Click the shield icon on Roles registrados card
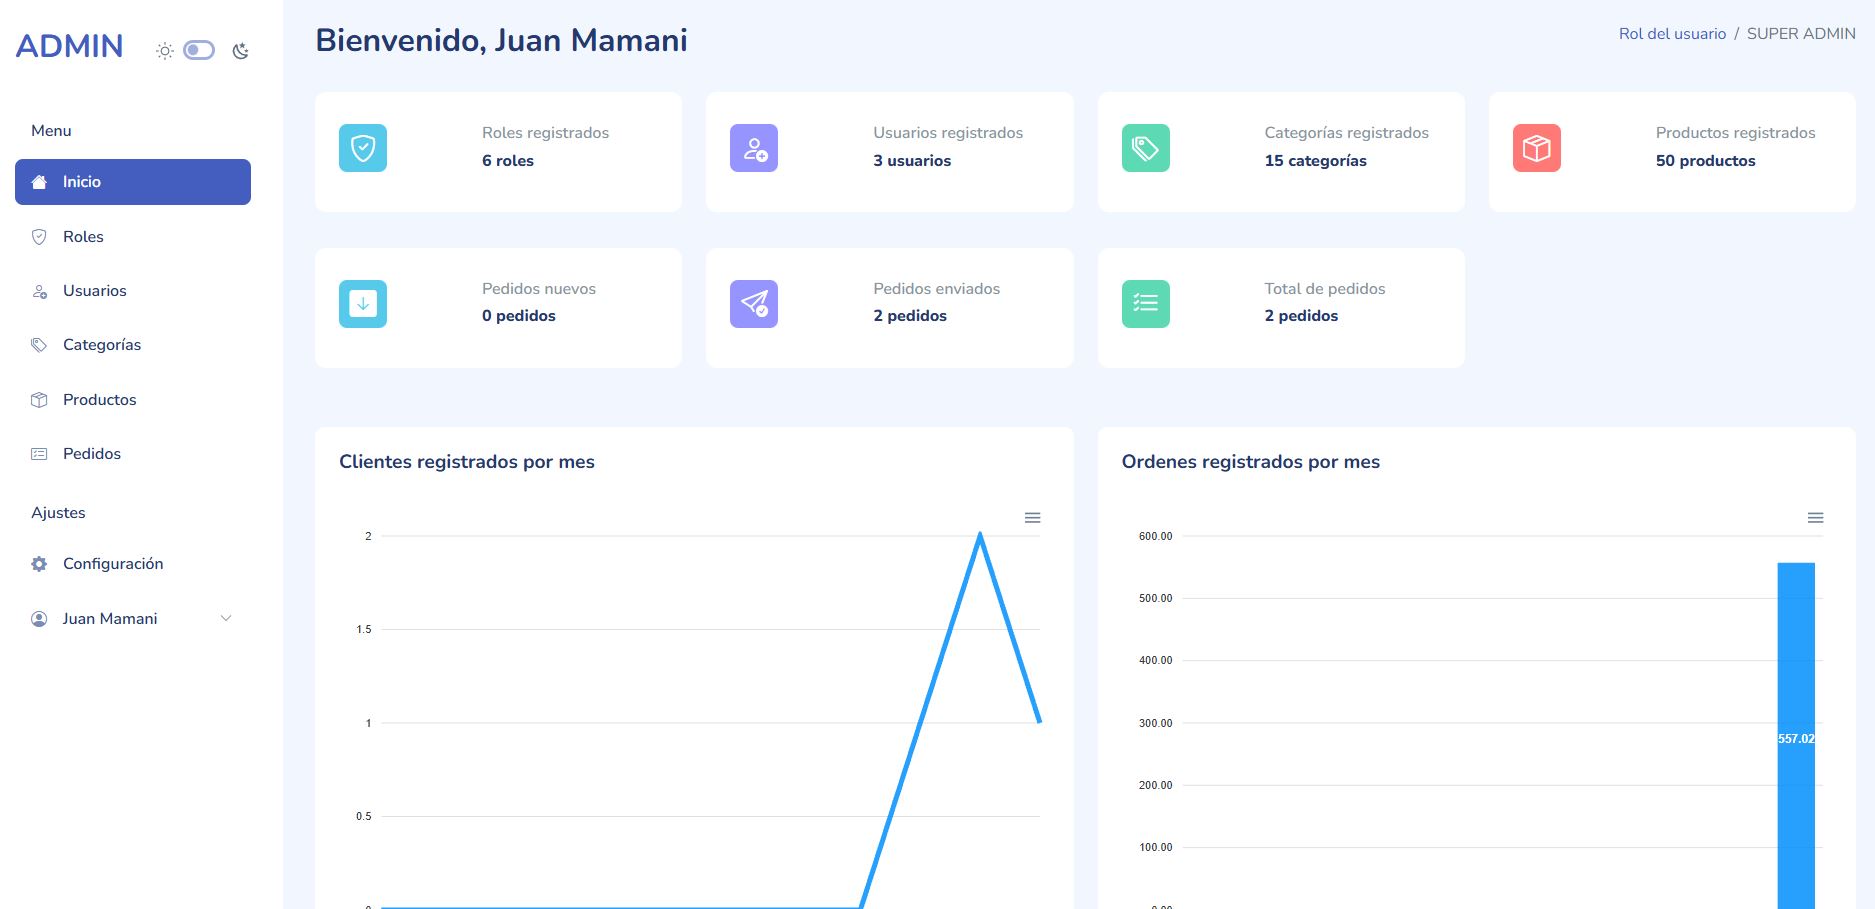This screenshot has height=909, width=1875. (x=362, y=148)
